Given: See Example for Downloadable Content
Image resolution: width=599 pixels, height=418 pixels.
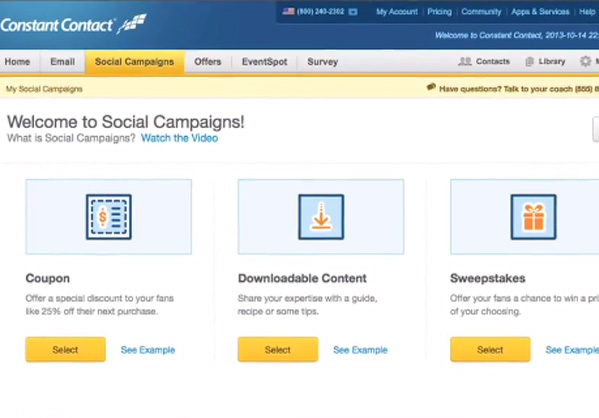Looking at the screenshot, I should click(360, 350).
